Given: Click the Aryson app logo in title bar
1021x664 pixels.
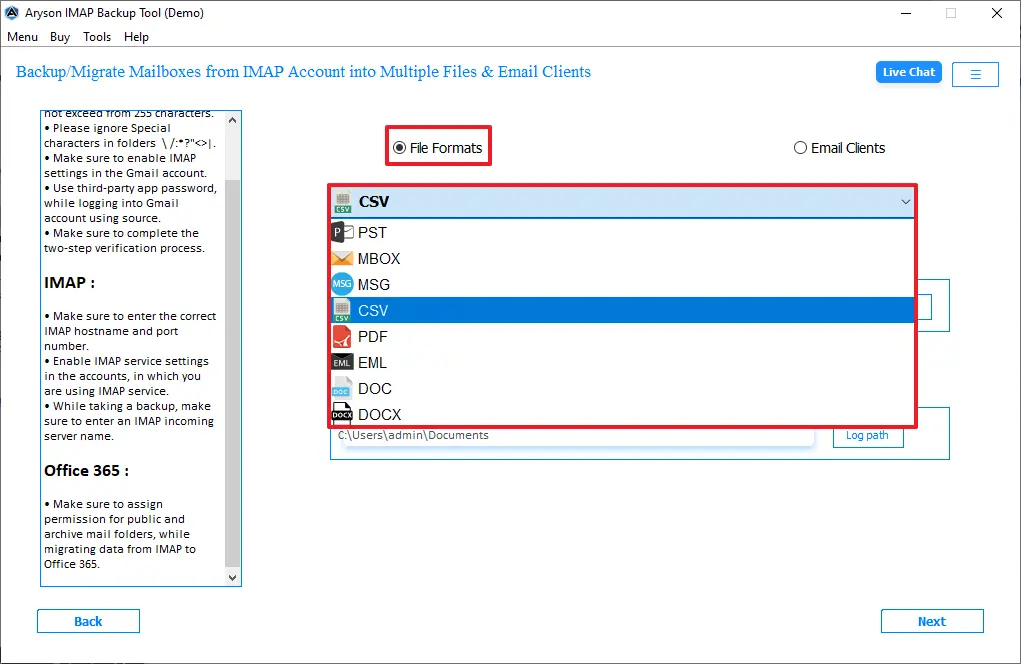Looking at the screenshot, I should click(x=12, y=13).
